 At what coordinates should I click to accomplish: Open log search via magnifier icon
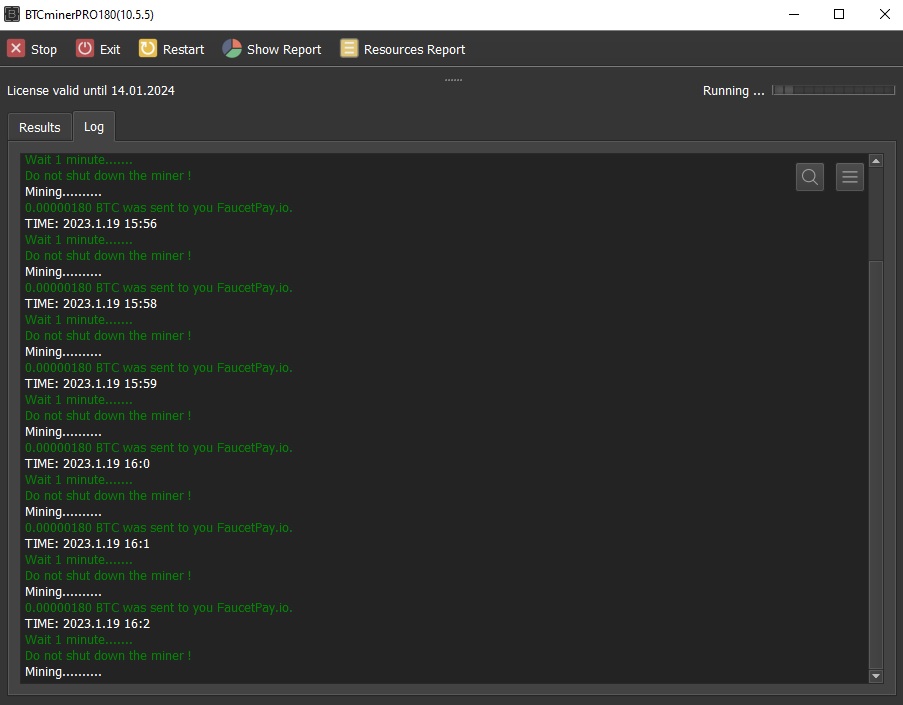pos(809,176)
